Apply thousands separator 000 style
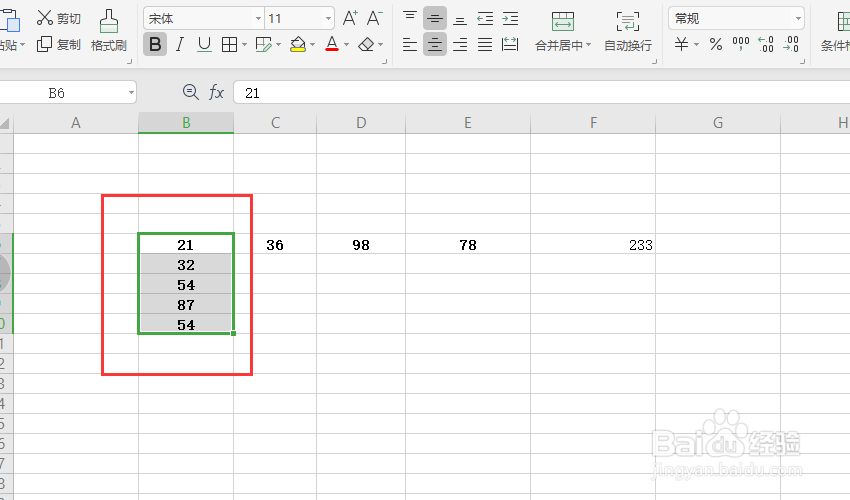This screenshot has width=850, height=500. pyautogui.click(x=741, y=43)
